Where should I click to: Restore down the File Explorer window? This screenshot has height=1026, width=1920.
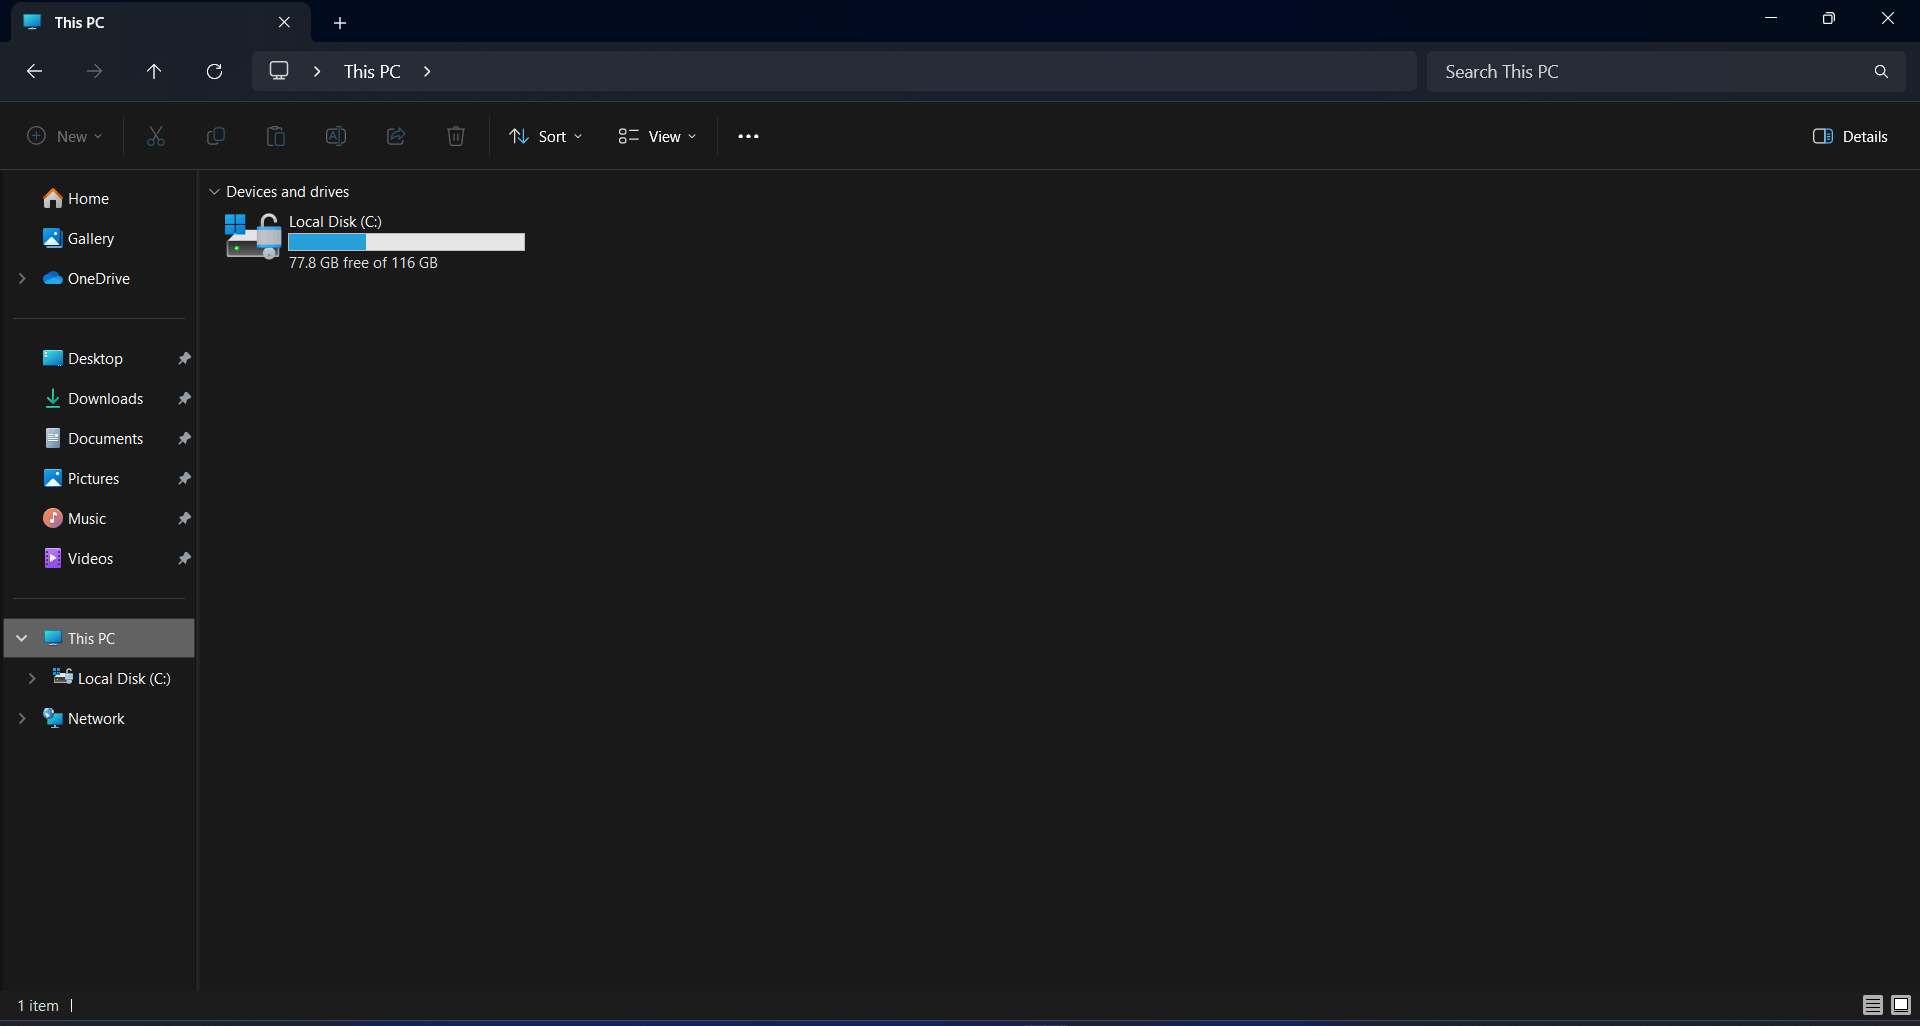click(1829, 18)
